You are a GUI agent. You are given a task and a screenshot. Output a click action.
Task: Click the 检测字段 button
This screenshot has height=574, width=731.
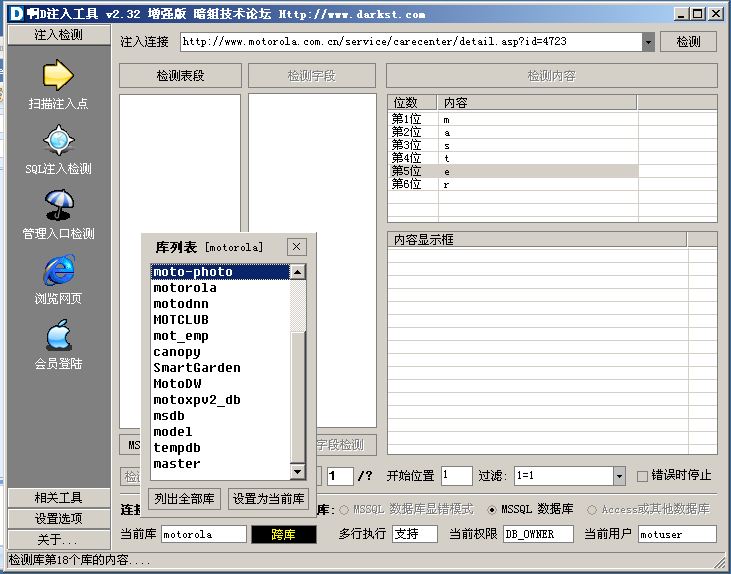tap(311, 76)
